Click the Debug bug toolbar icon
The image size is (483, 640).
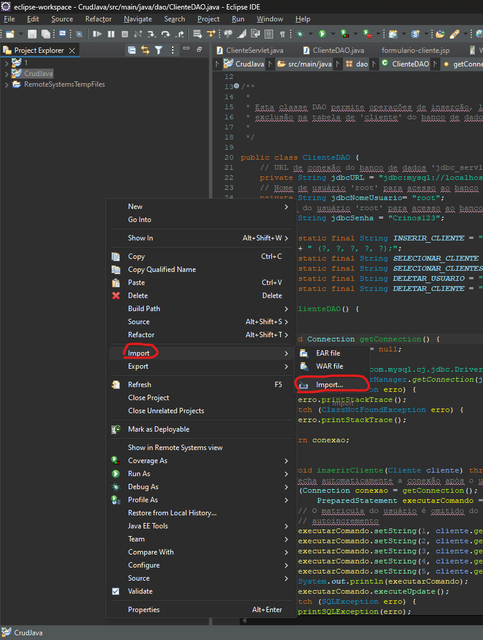pos(300,34)
